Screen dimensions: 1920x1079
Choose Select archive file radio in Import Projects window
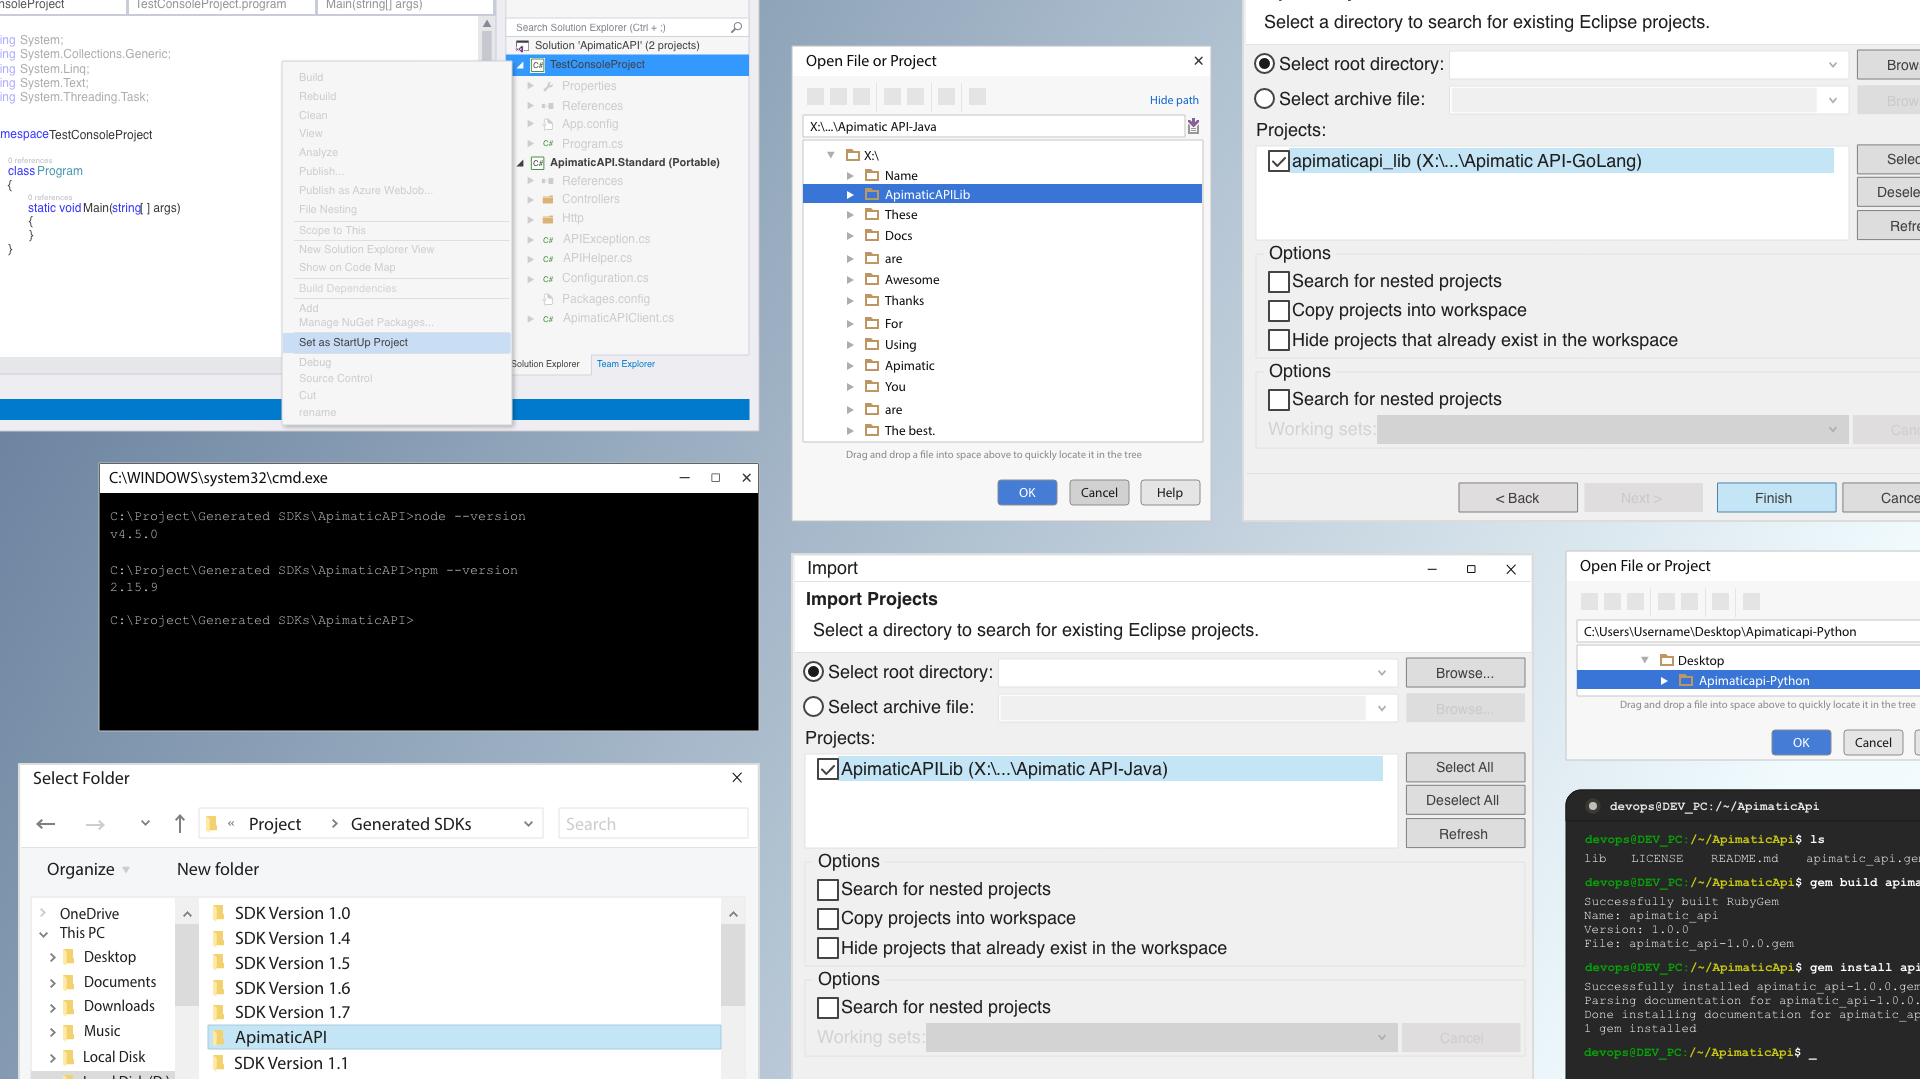(814, 707)
